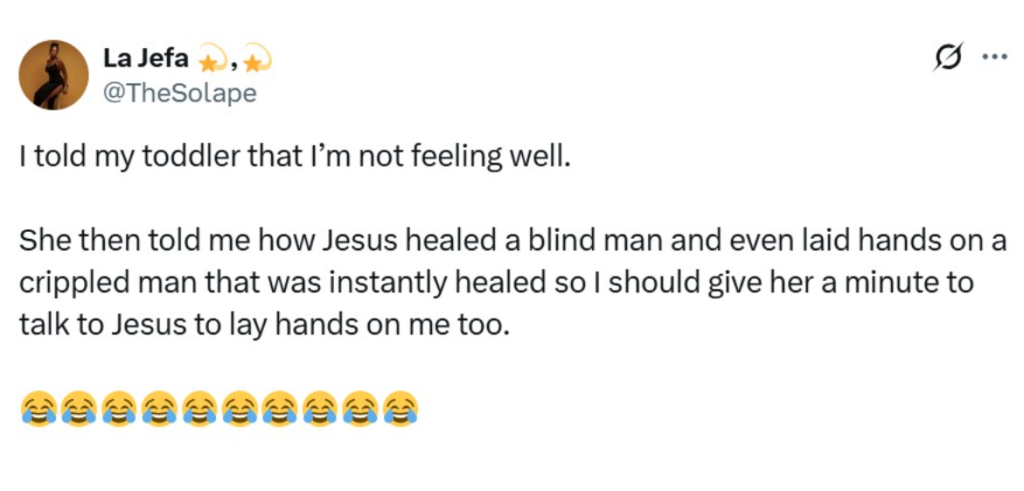The width and height of the screenshot is (1024, 491).
Task: Click the fifth laughing-crying emoji in the row
Action: click(200, 408)
